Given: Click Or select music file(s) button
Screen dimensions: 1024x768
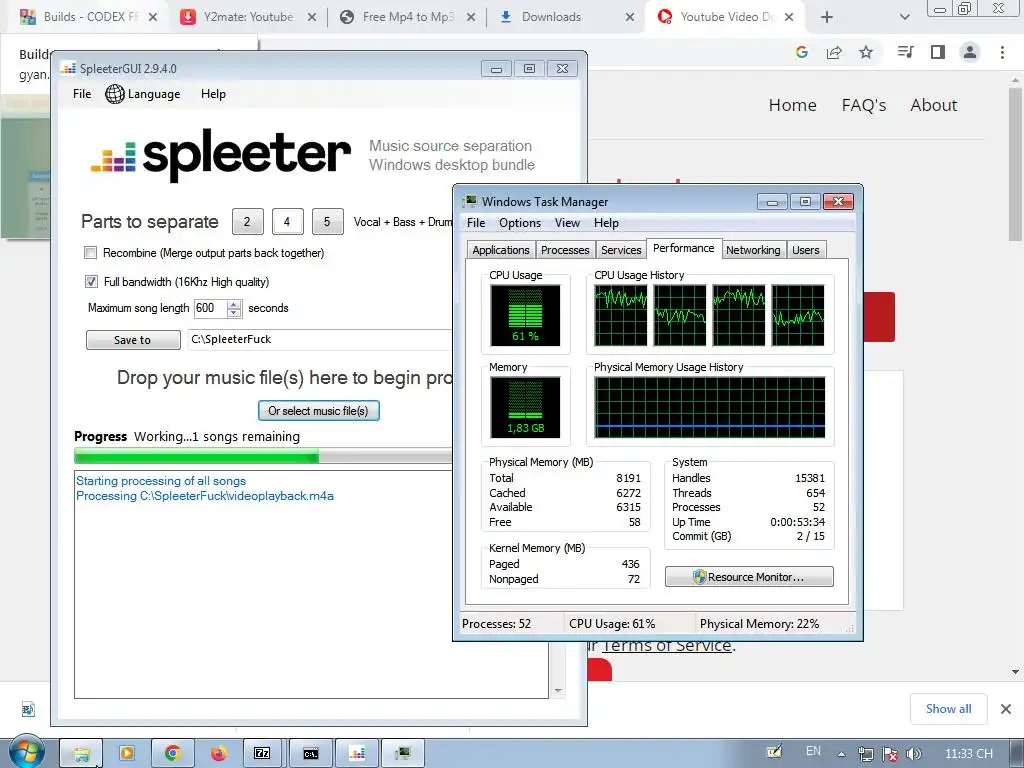Looking at the screenshot, I should point(319,411).
